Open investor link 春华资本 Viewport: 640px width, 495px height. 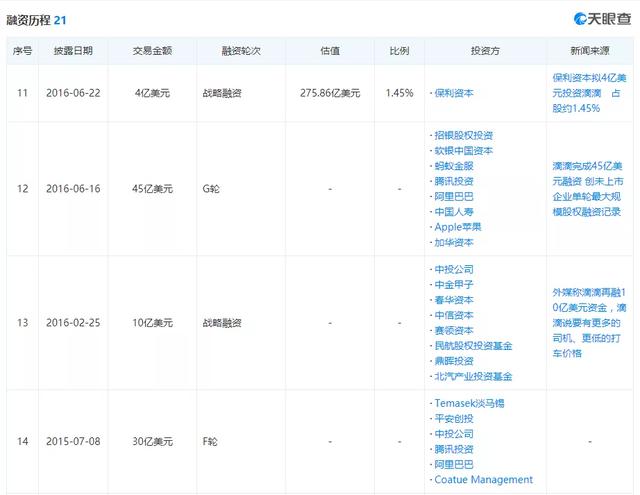454,300
